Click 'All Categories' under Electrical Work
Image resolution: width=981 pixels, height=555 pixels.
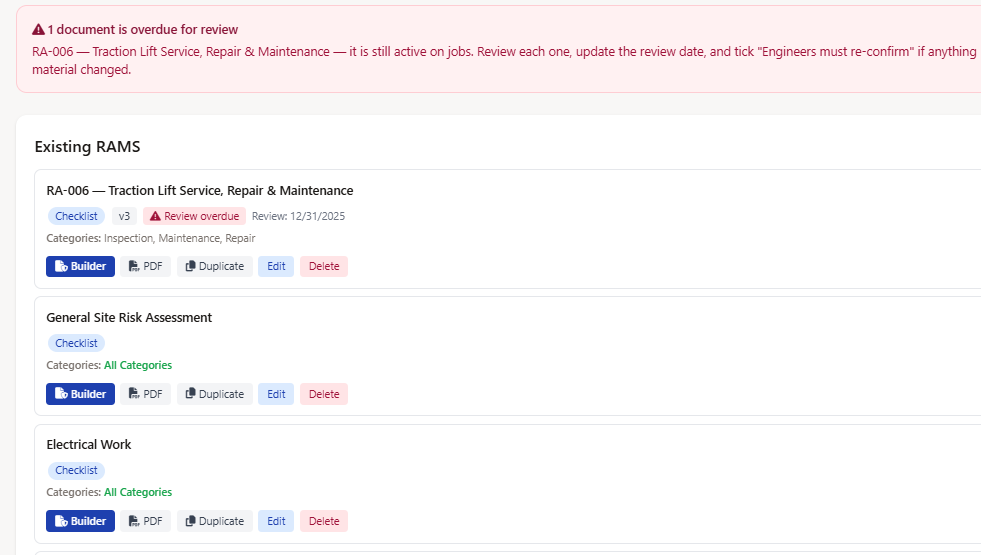click(x=138, y=492)
